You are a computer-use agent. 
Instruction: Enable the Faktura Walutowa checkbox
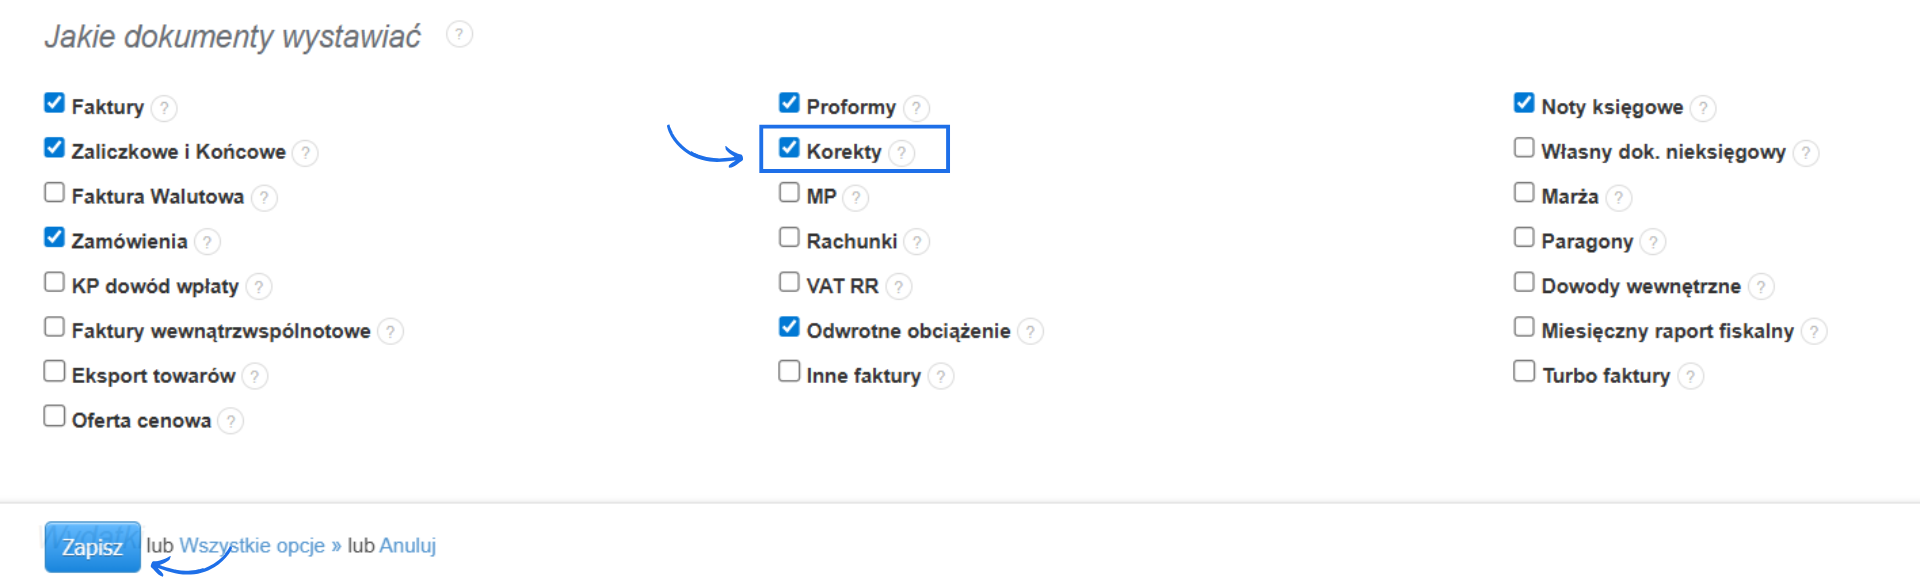pyautogui.click(x=54, y=193)
